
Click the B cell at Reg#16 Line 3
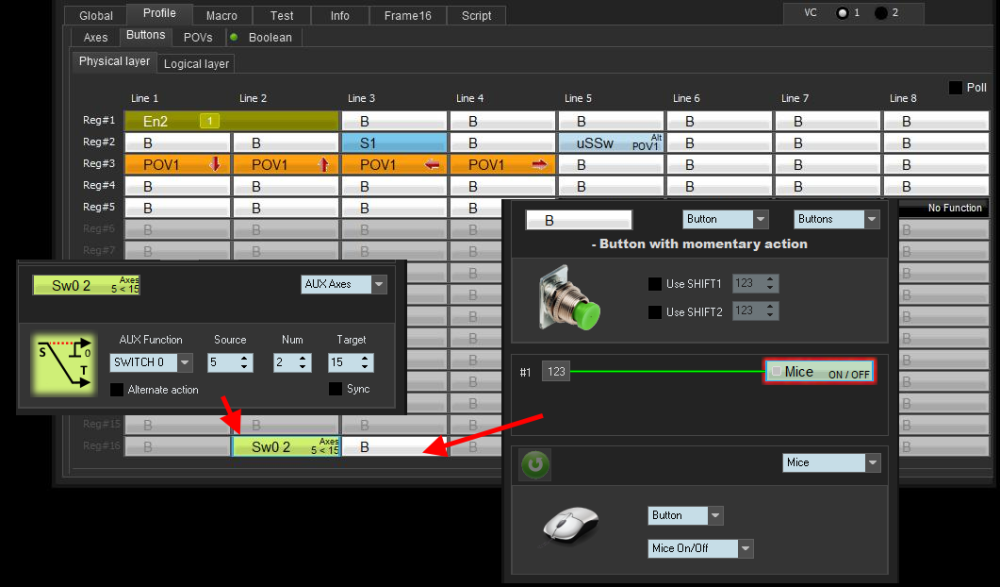coord(394,447)
